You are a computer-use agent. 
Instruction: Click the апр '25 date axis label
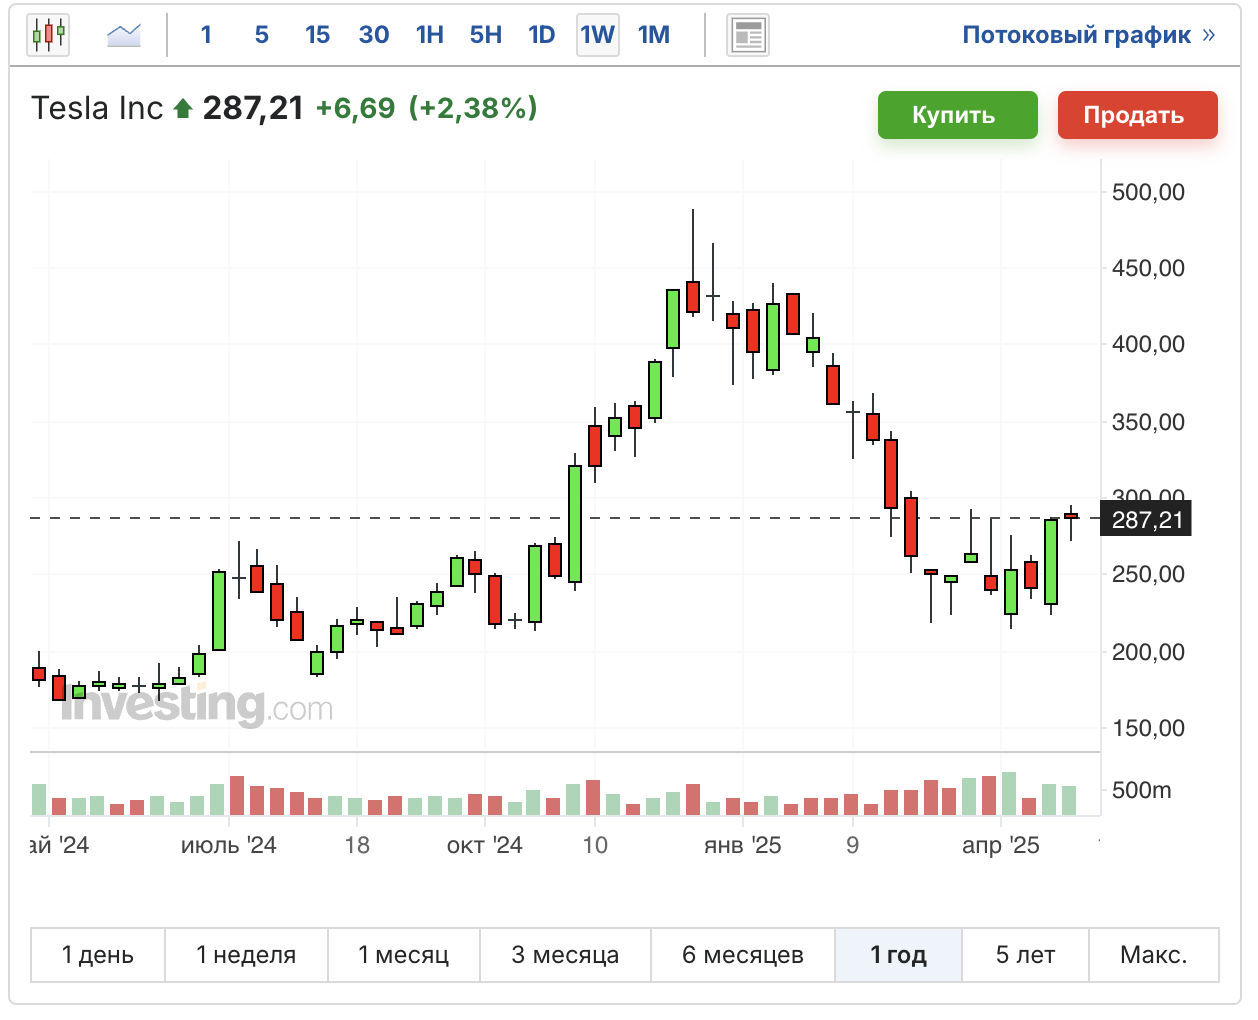(1001, 846)
